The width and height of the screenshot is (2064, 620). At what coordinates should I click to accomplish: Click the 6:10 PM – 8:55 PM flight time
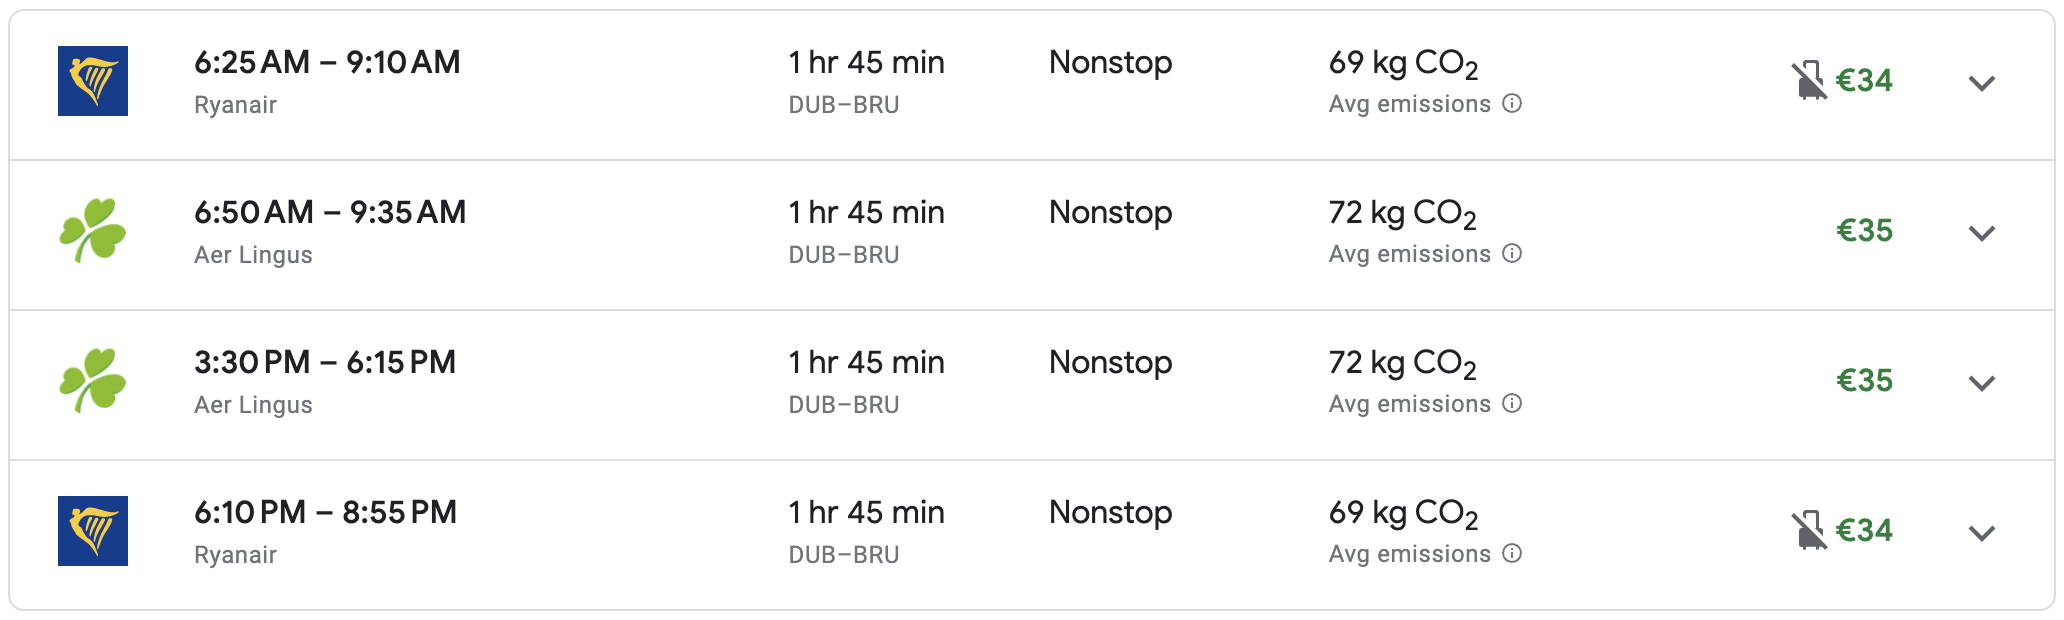coord(325,512)
